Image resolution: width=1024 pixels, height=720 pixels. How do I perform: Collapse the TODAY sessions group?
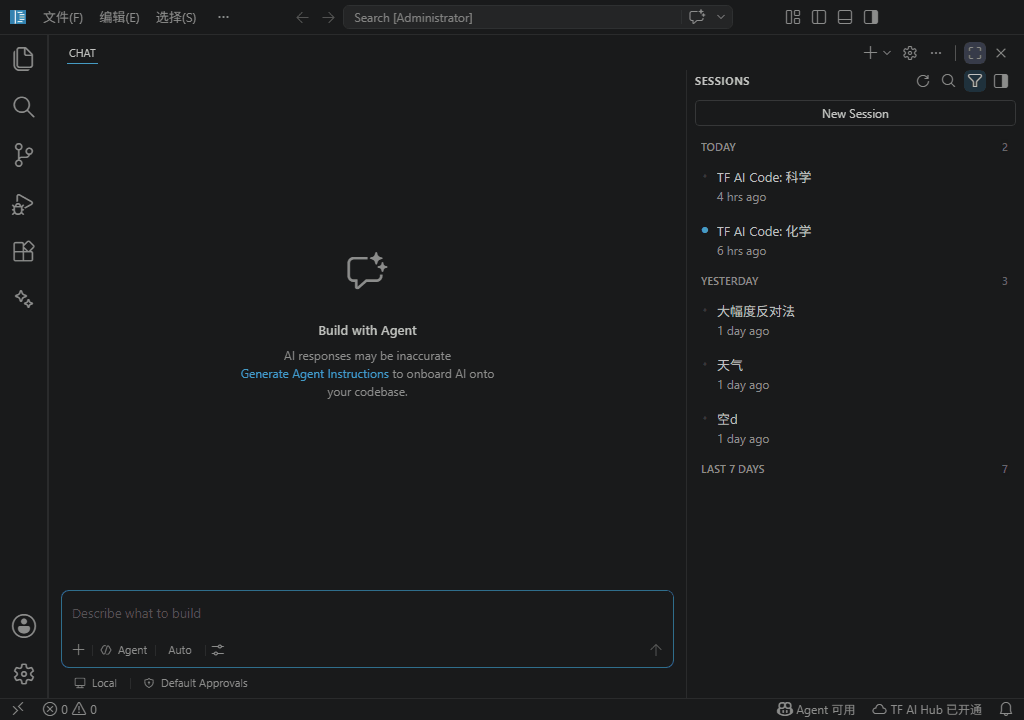854,147
